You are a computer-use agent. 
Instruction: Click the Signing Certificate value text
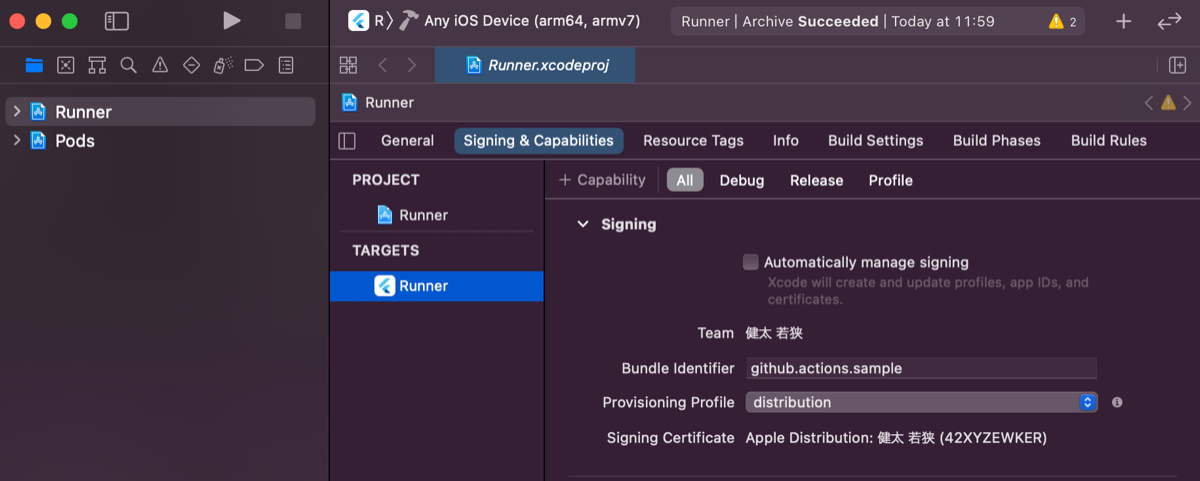[896, 438]
